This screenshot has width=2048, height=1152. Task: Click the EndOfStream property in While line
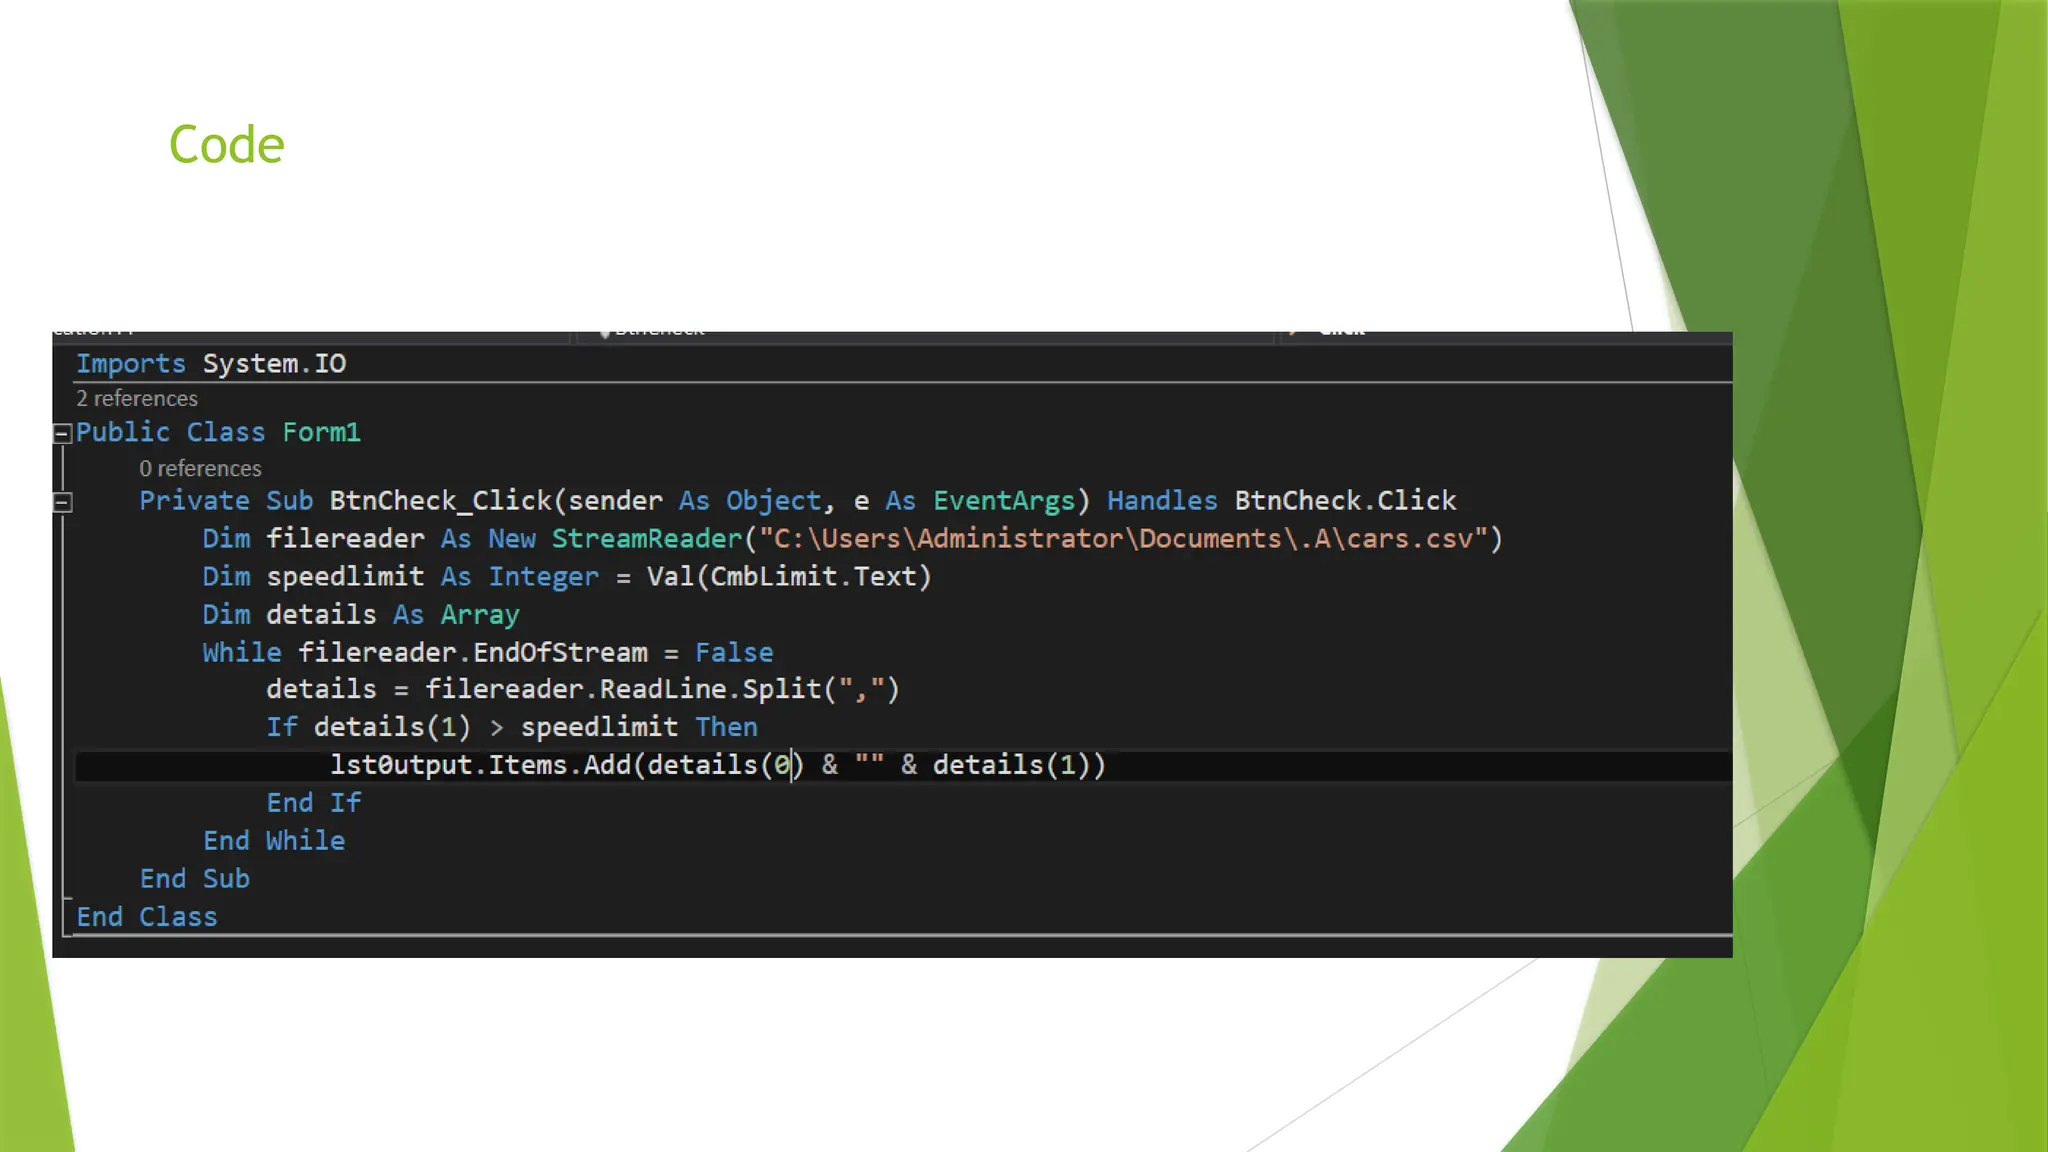coord(559,653)
